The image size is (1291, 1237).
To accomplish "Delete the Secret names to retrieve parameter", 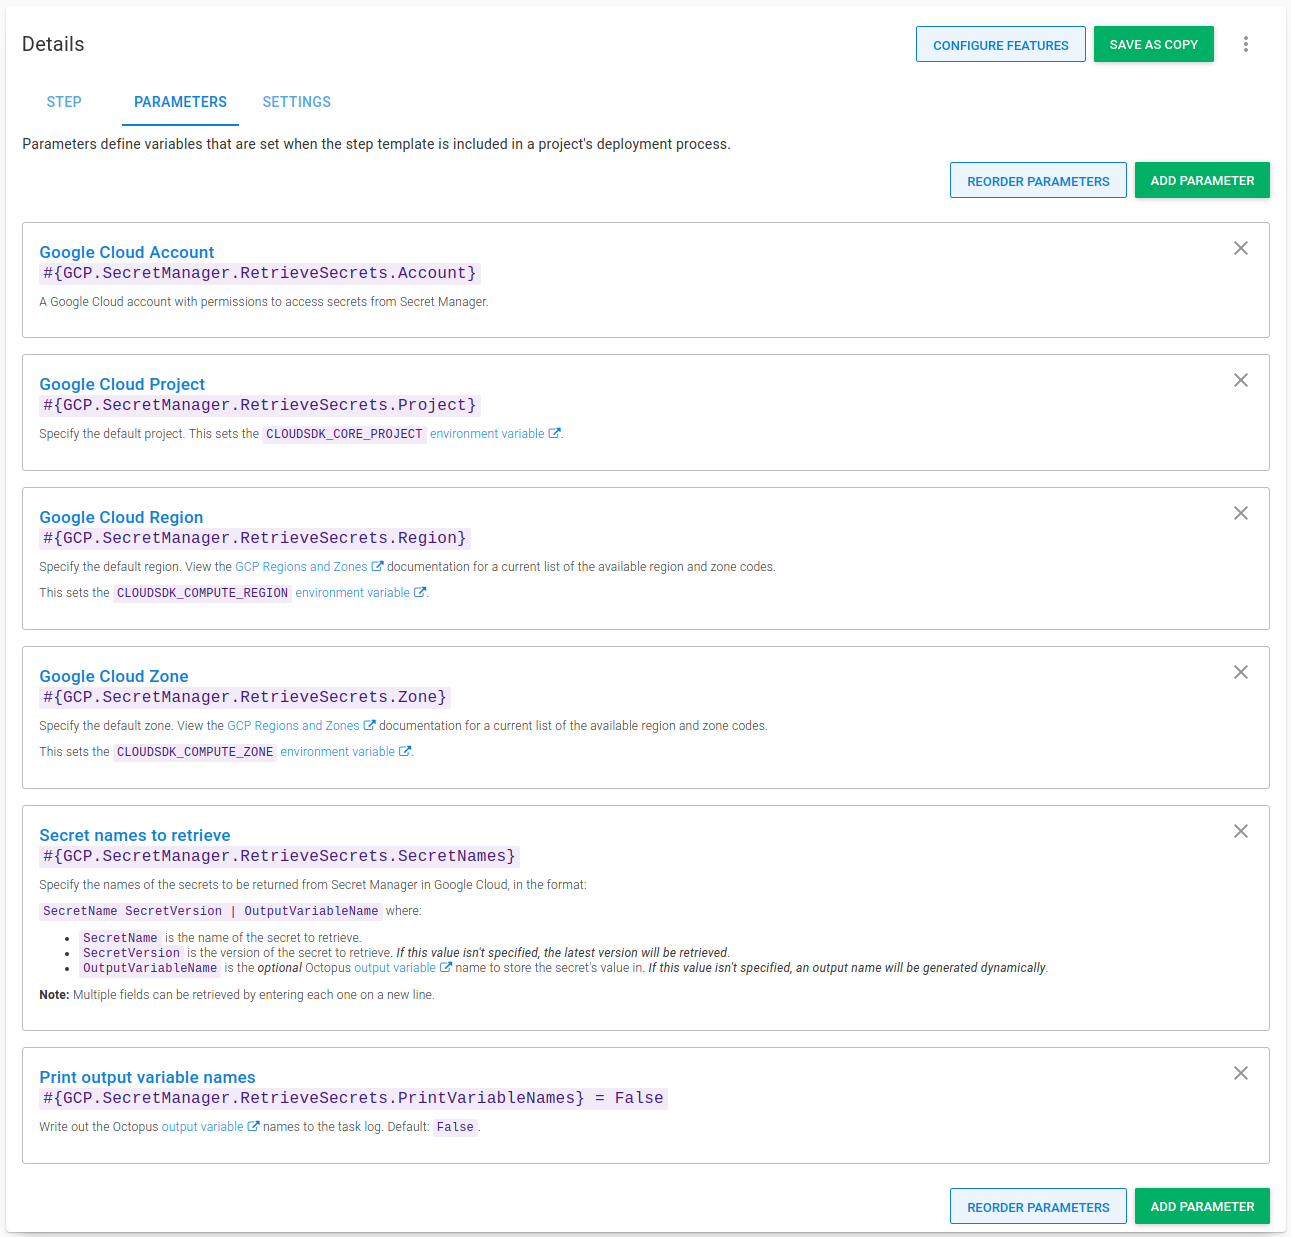I will tap(1240, 832).
